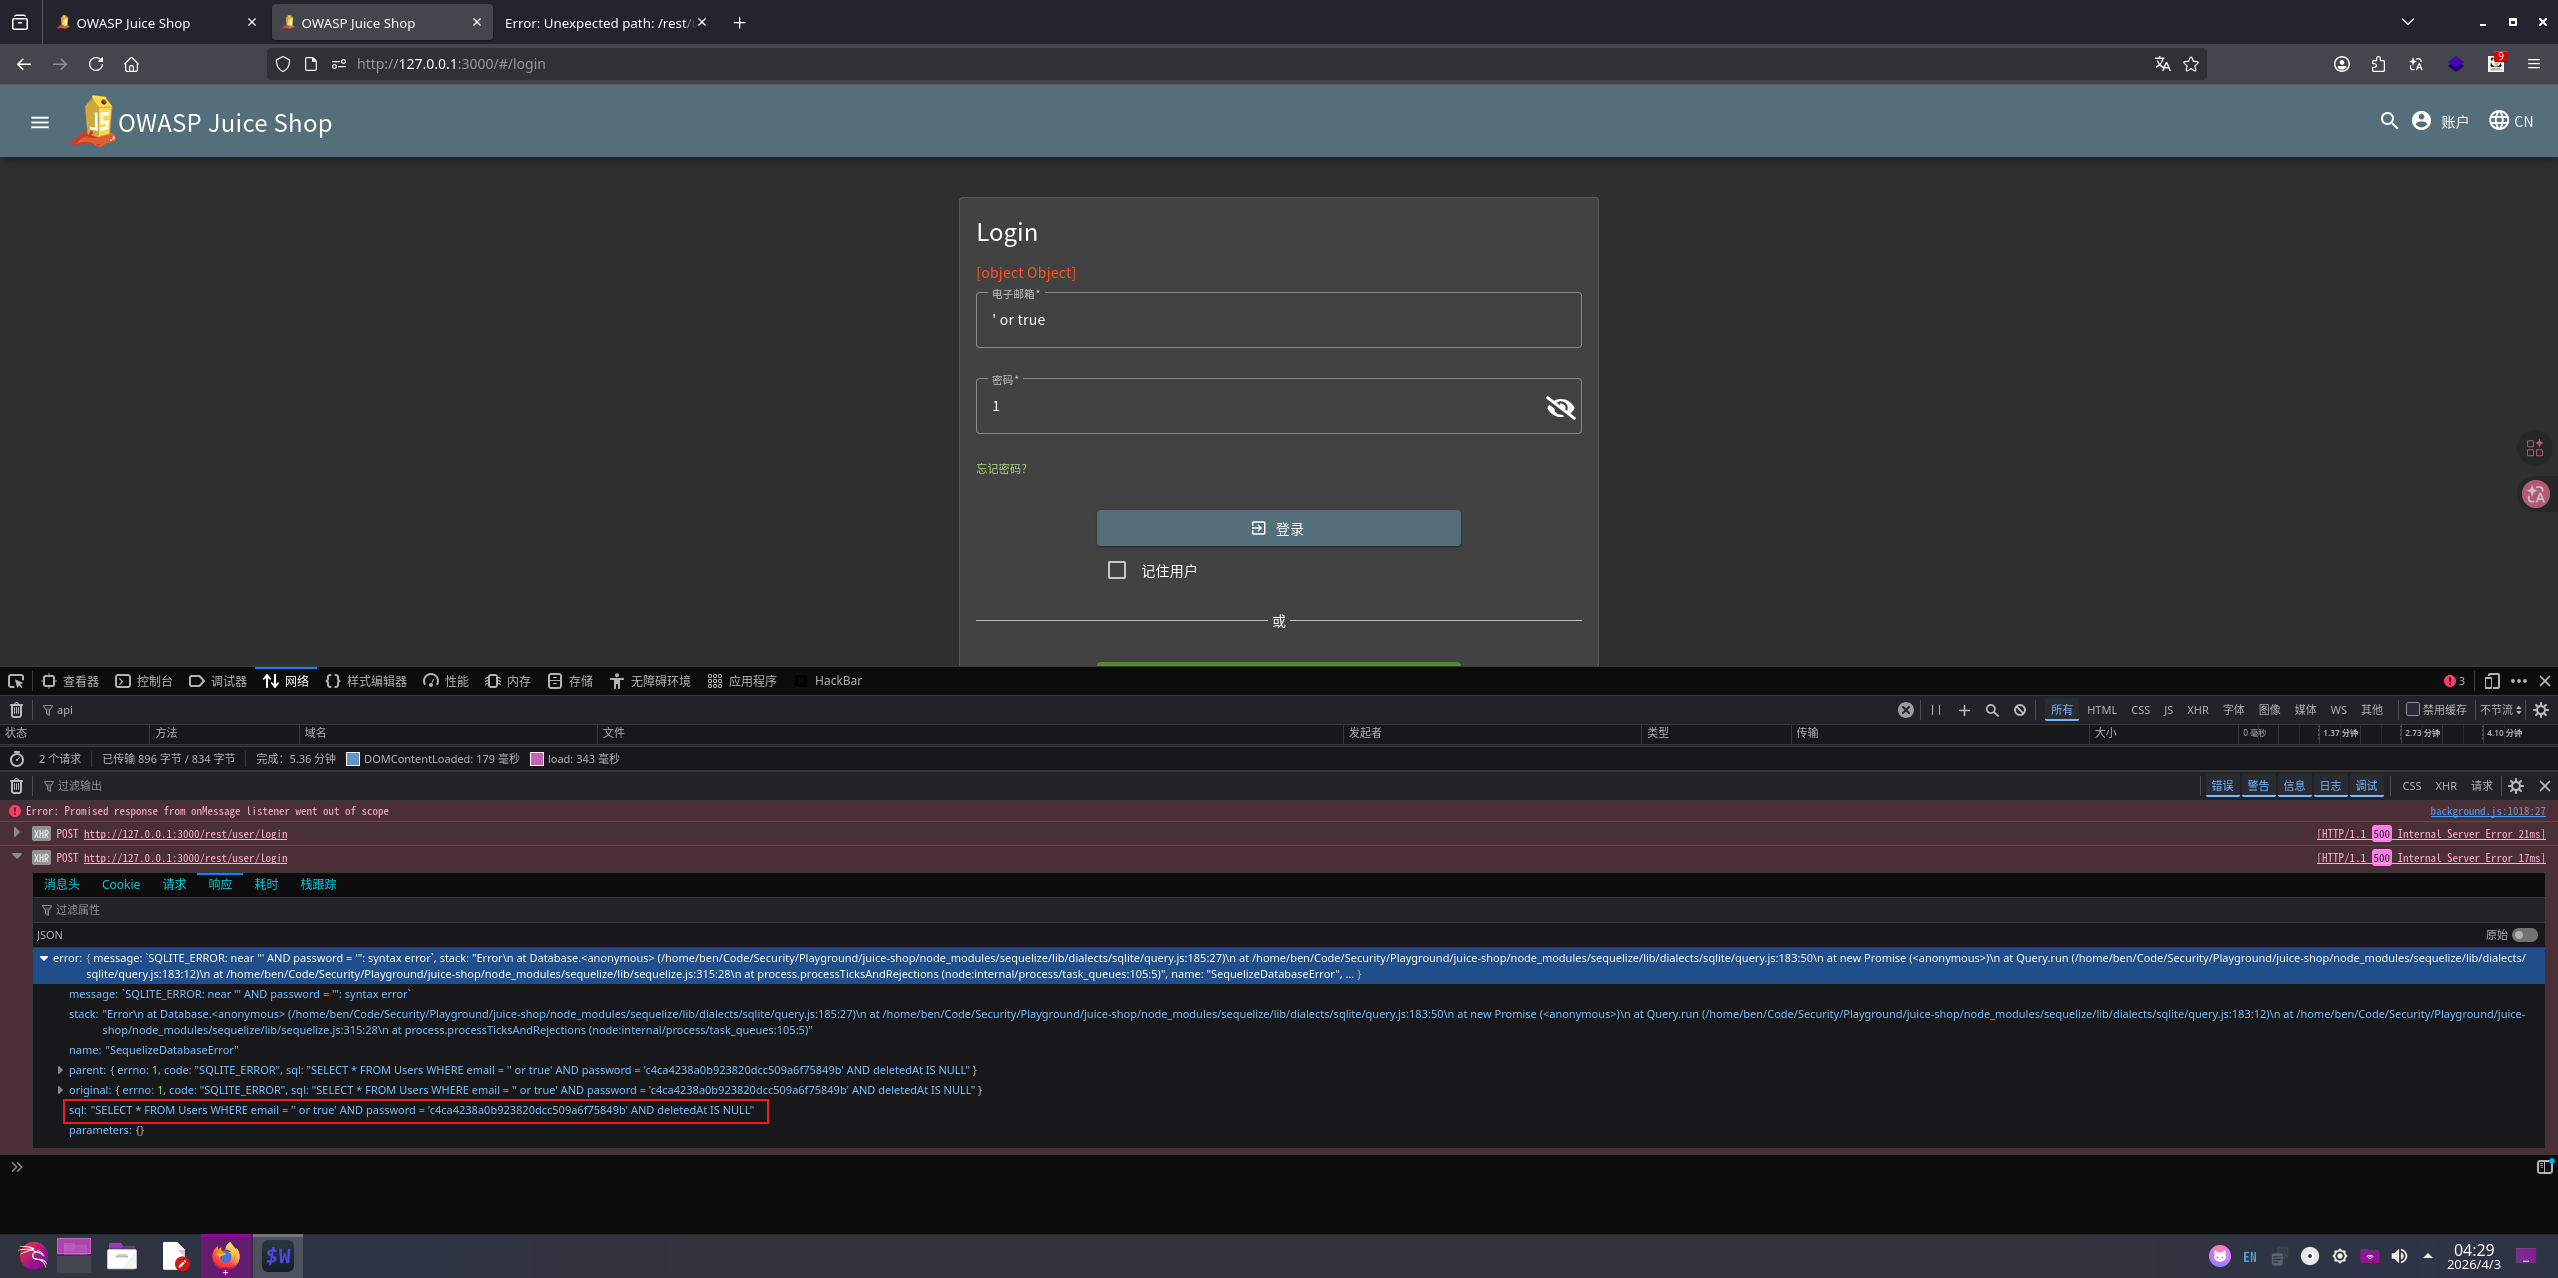Launch the terminal from the taskbar
2558x1278 pixels.
(x=277, y=1256)
